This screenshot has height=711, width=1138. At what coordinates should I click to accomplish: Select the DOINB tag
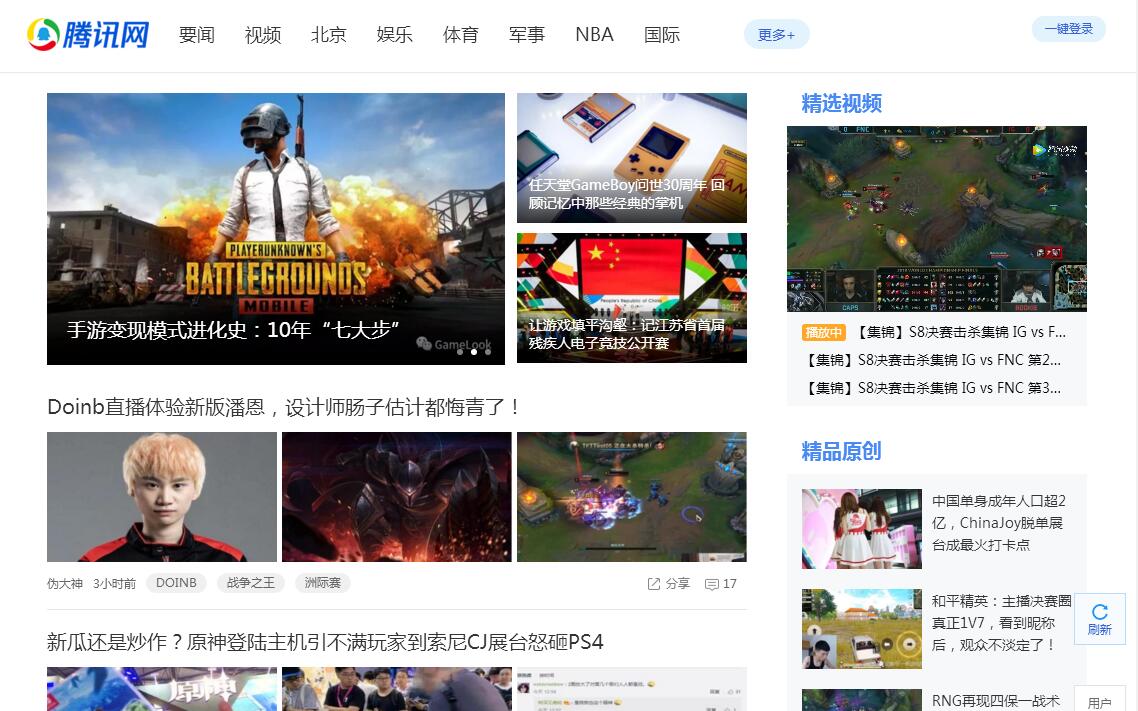pos(176,583)
